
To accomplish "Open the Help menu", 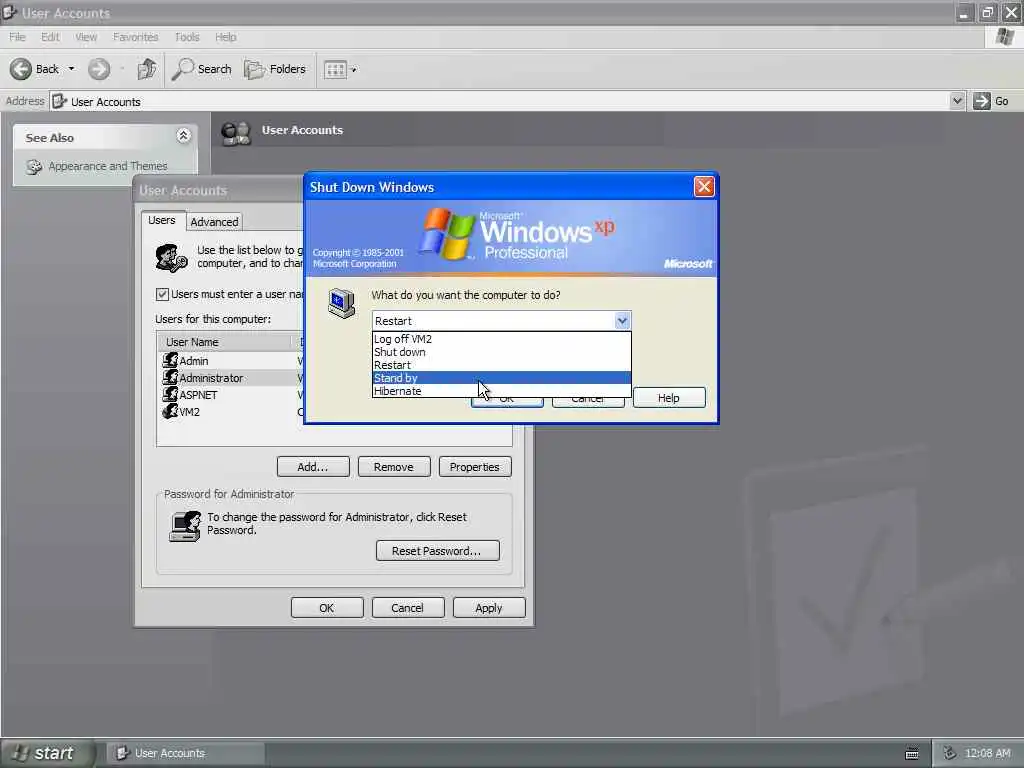I will [x=226, y=37].
